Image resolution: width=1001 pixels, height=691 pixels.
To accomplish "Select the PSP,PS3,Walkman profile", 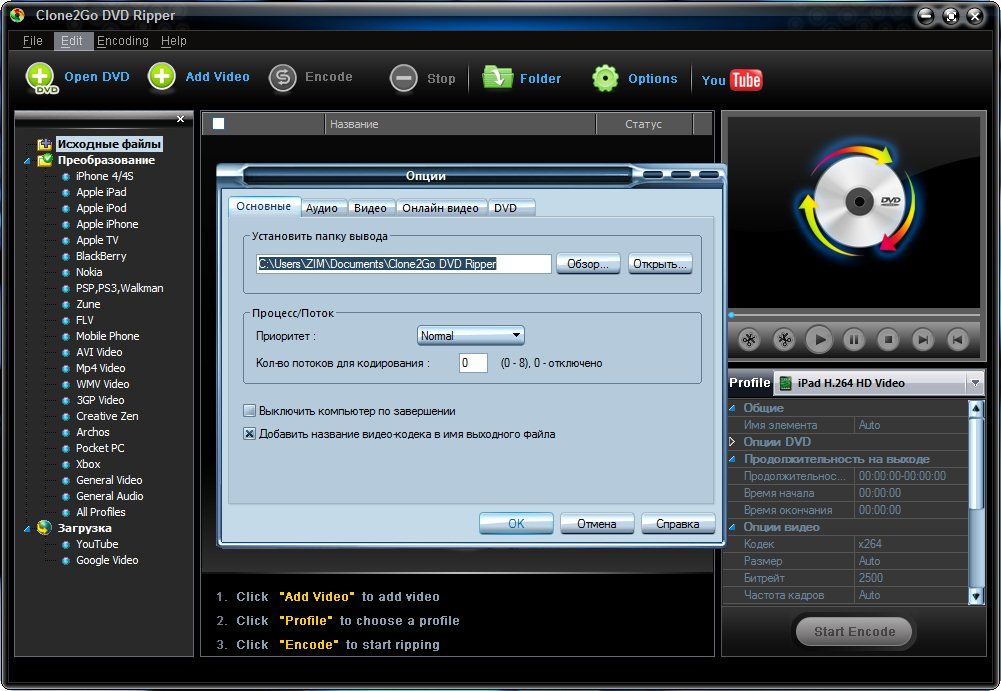I will (119, 288).
